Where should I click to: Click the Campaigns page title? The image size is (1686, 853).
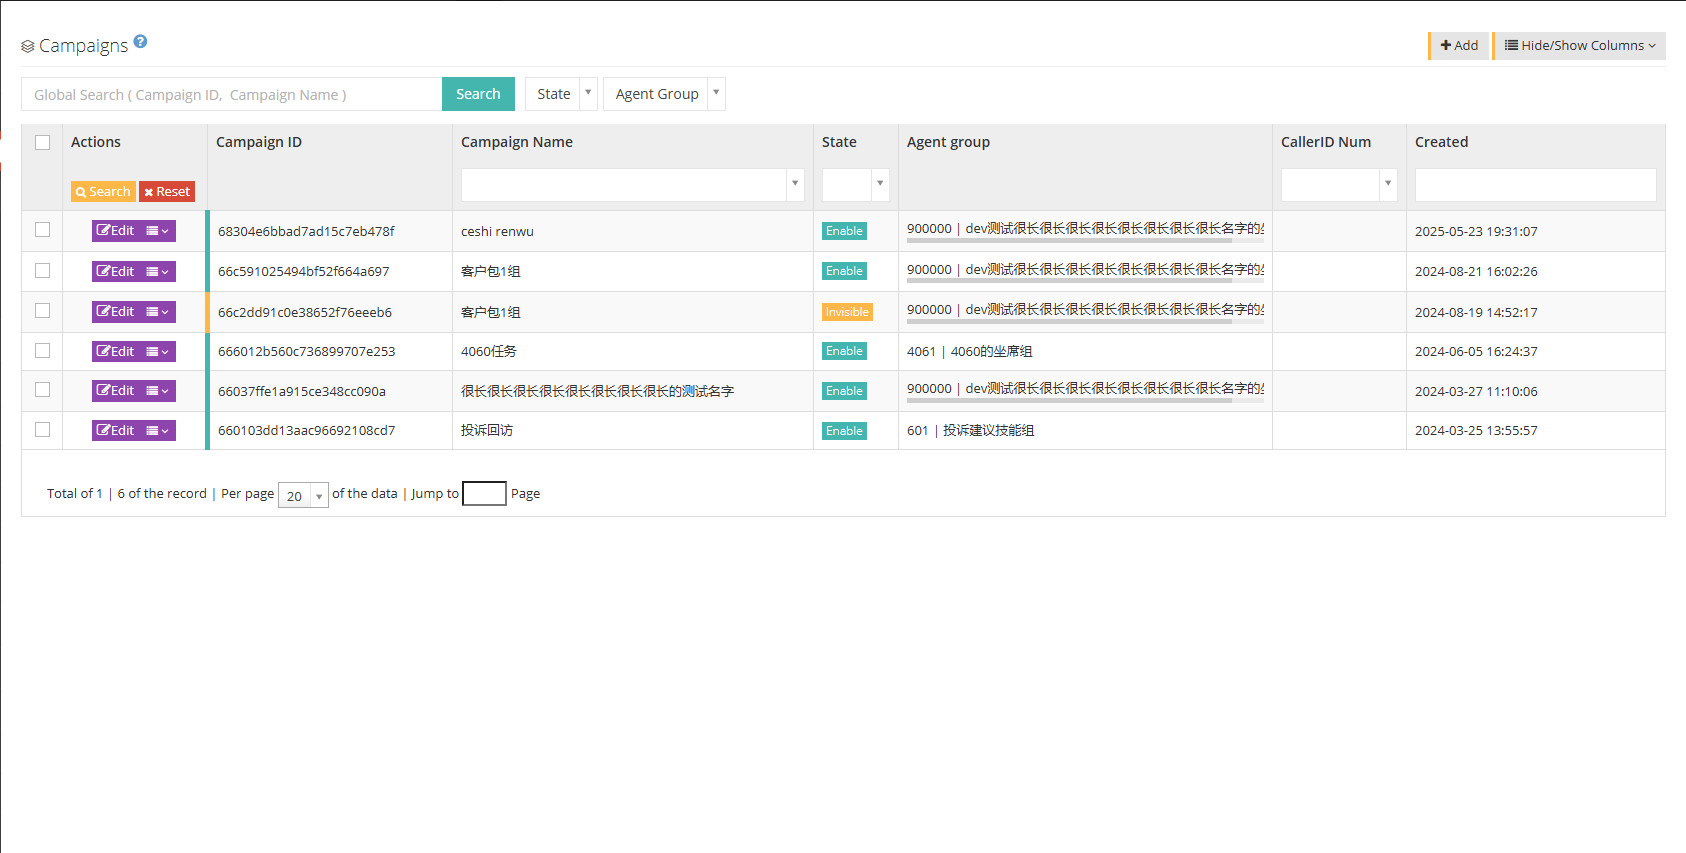(x=83, y=45)
